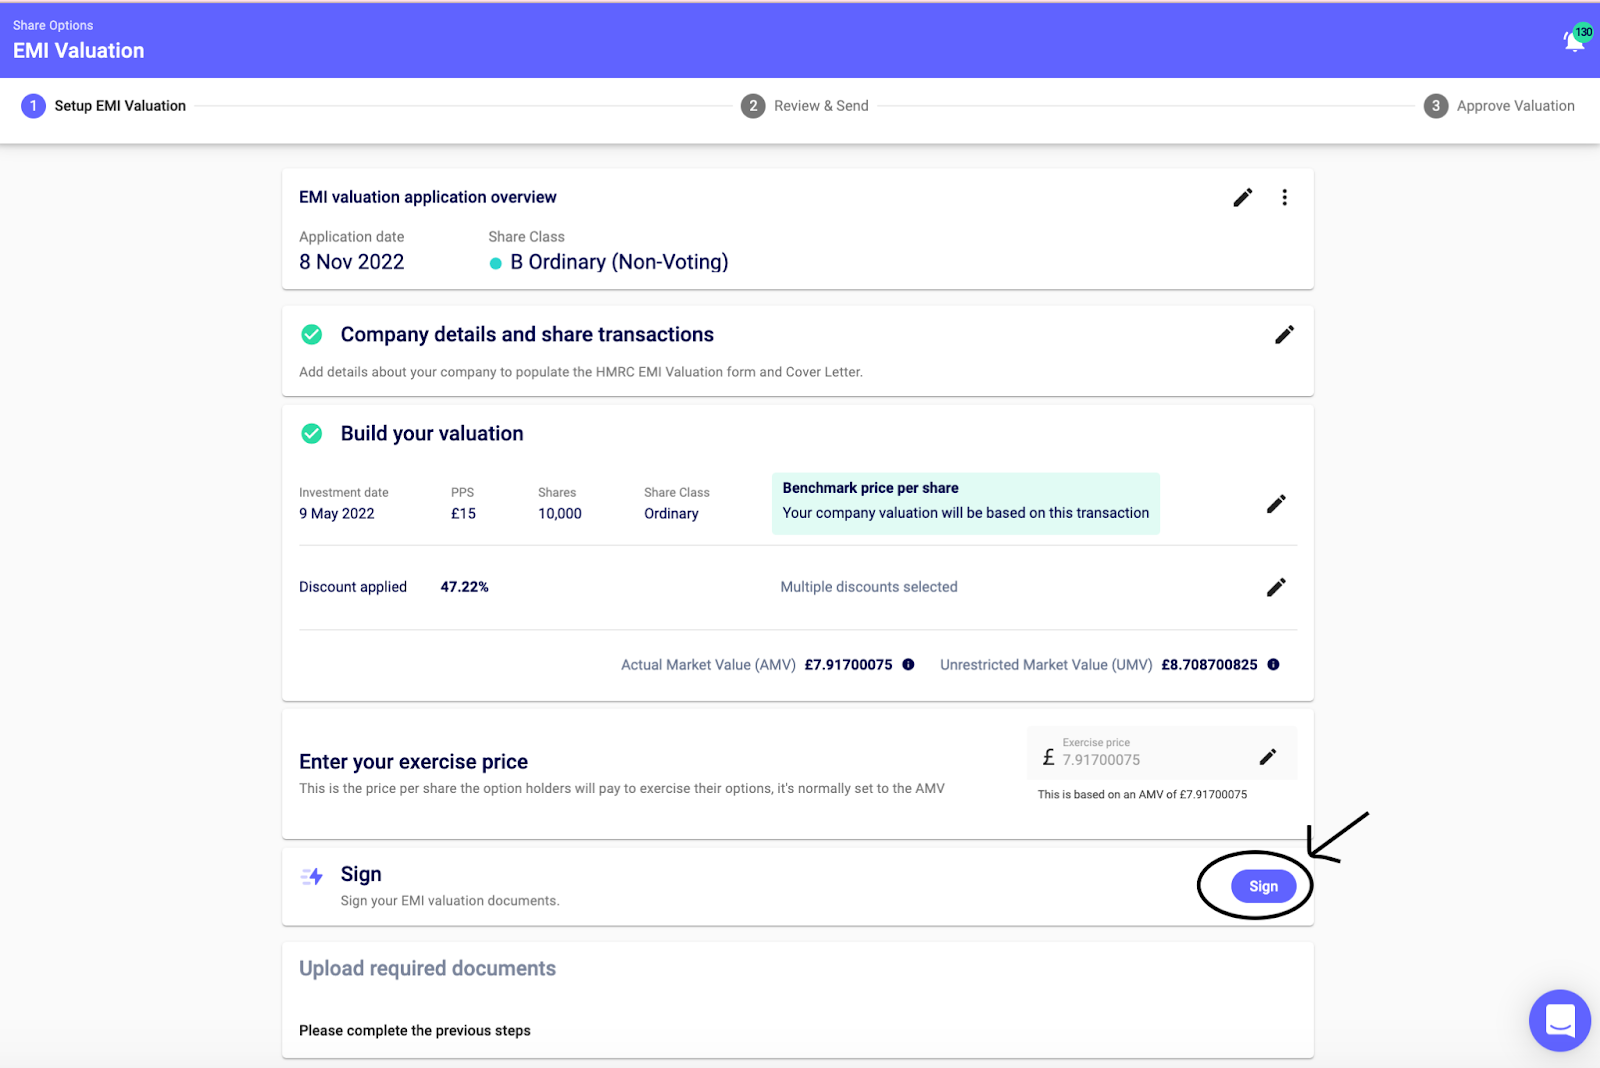Image resolution: width=1600 pixels, height=1068 pixels.
Task: Show Actual Market Value info tooltip
Action: (908, 665)
